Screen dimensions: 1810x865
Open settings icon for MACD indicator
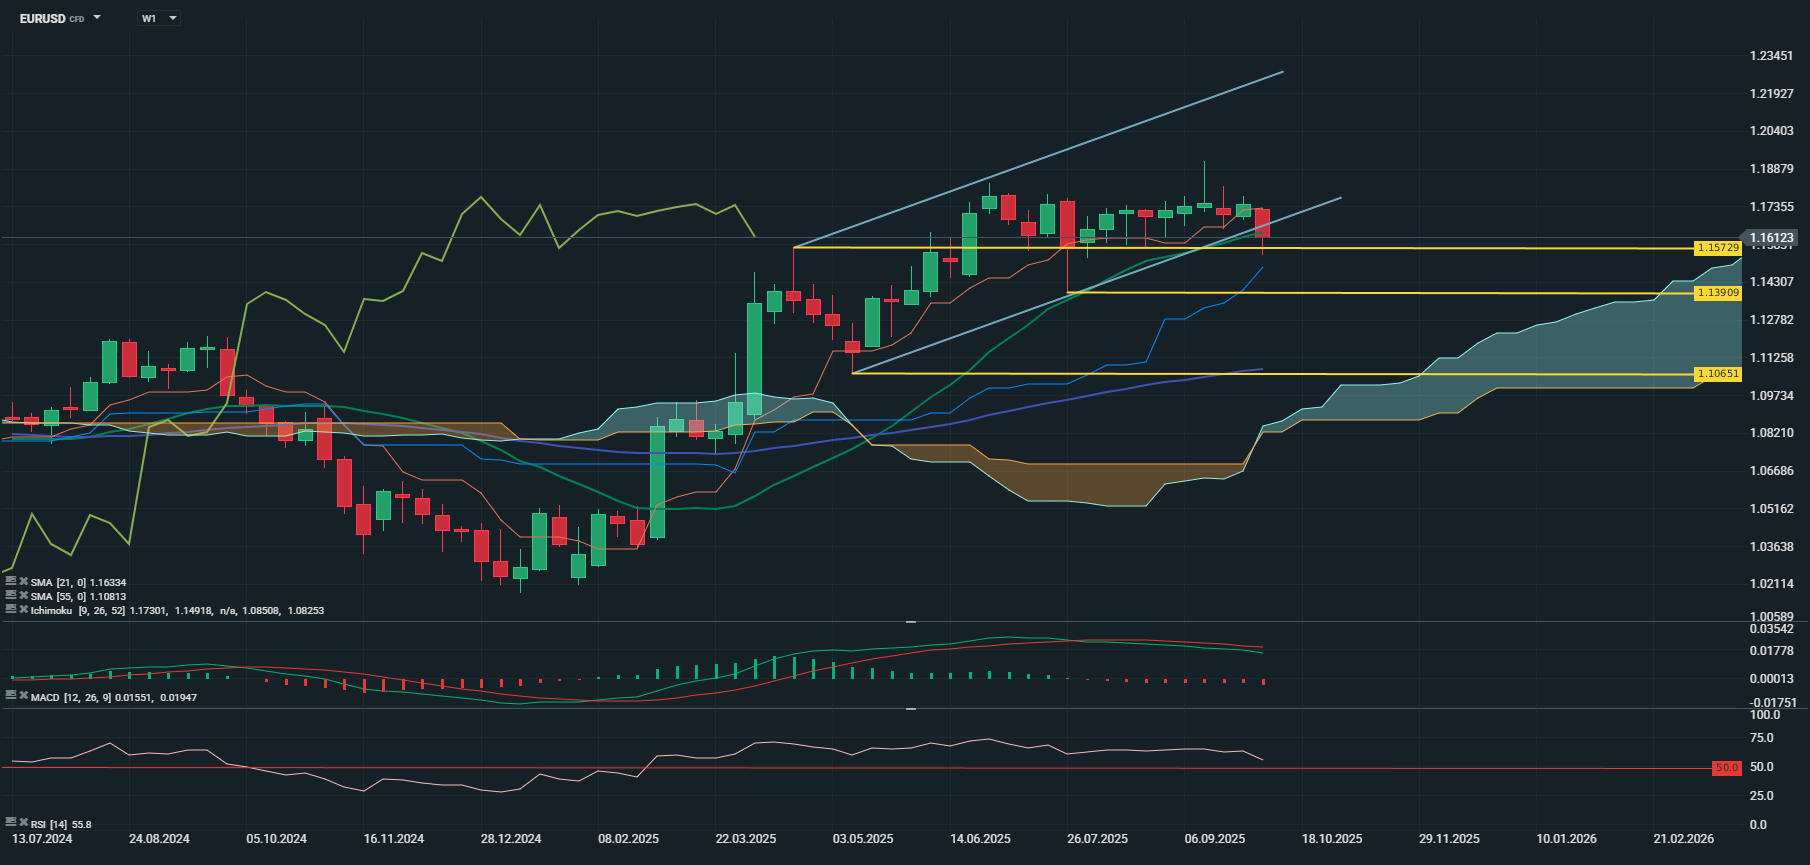11,696
